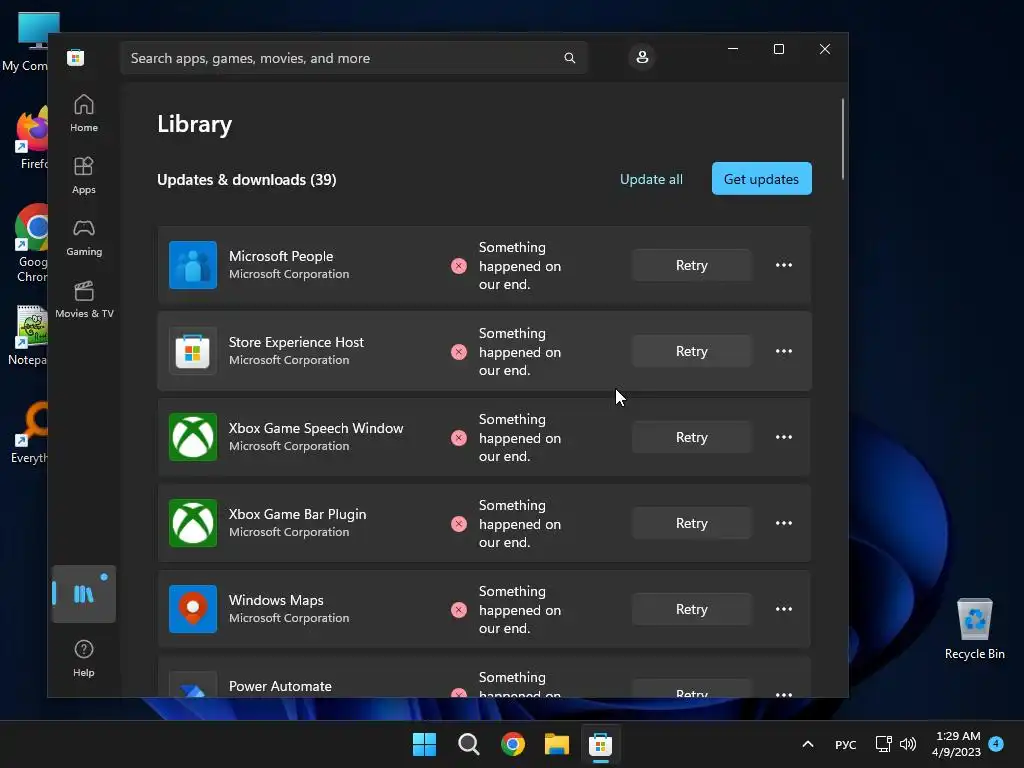Select Recycle Bin on the desktop
The width and height of the screenshot is (1024, 768).
[x=974, y=628]
